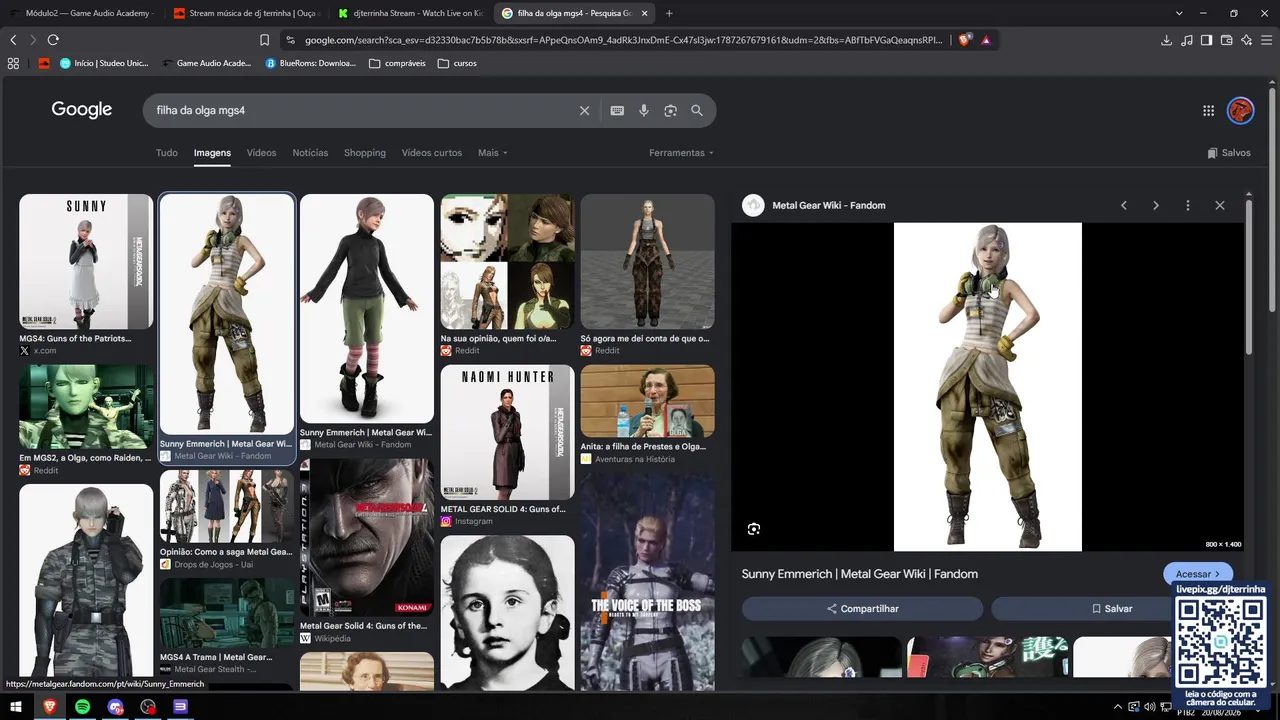Go to the Google homepage via logo
Viewport: 1280px width, 720px height.
82,110
